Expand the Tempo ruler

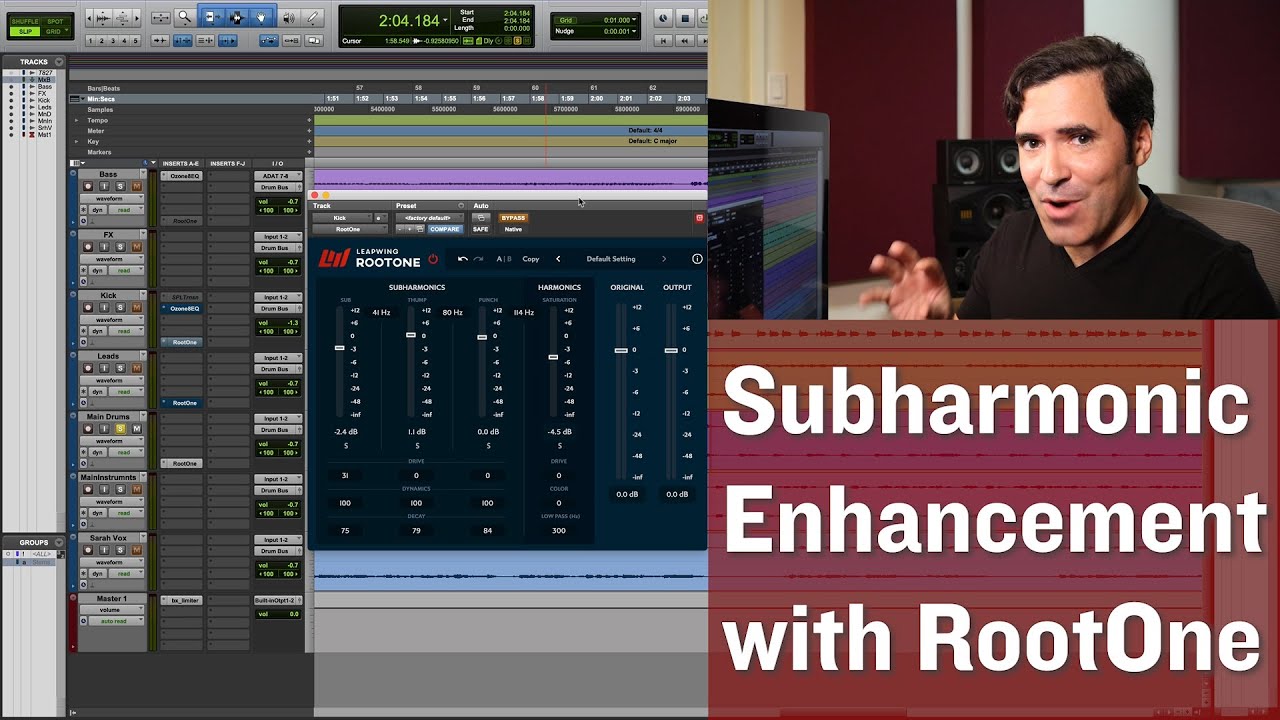click(x=76, y=120)
